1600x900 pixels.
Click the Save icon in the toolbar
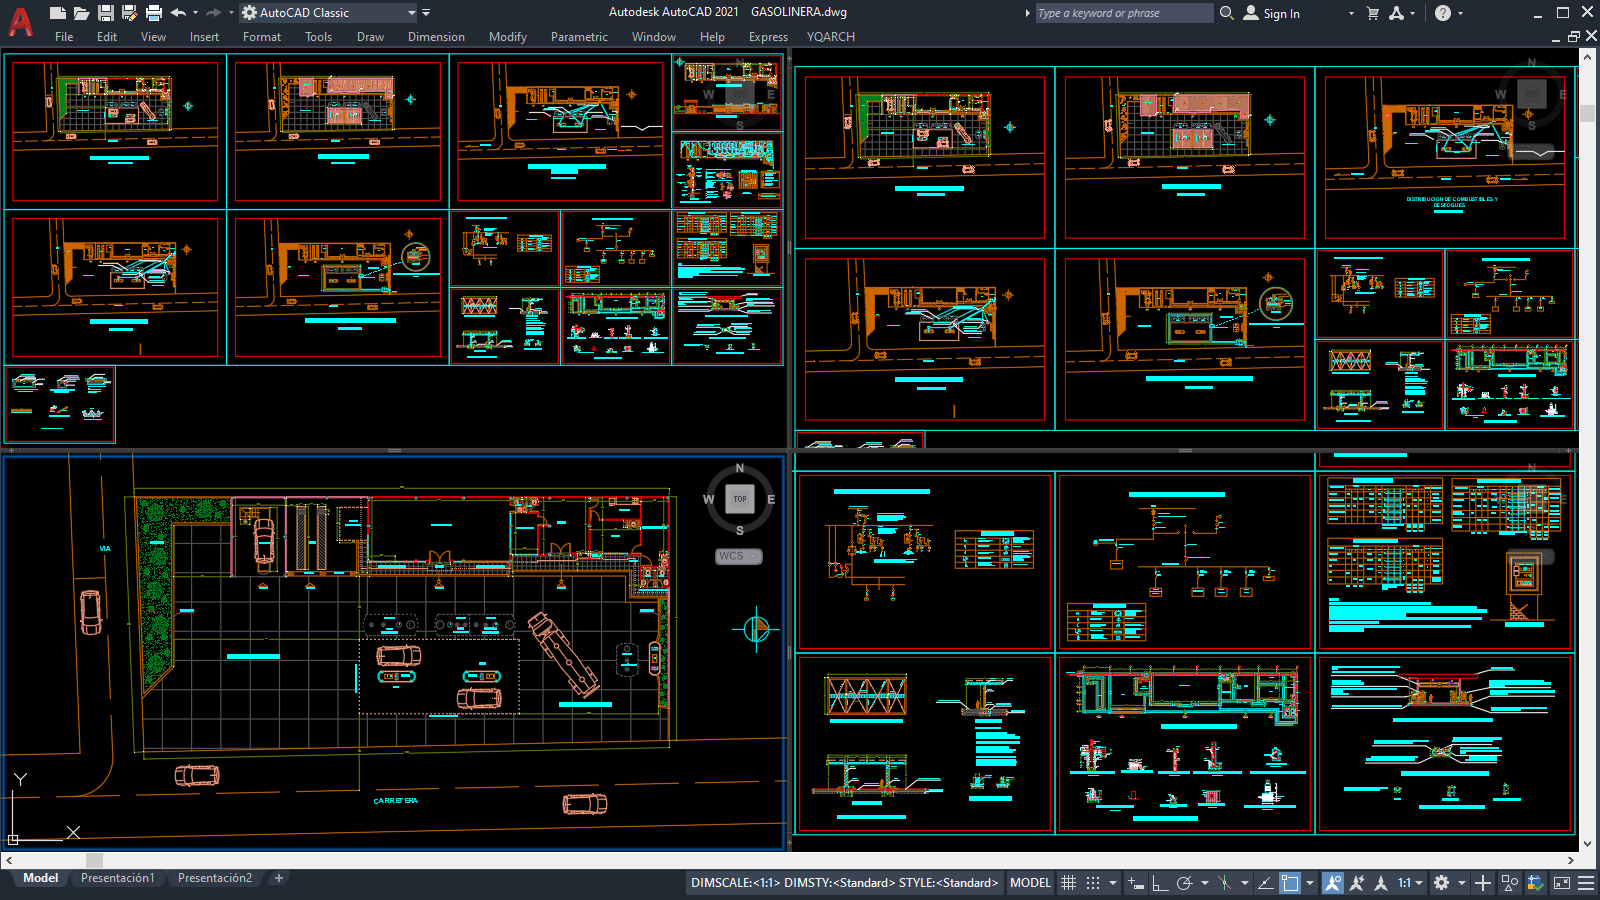point(106,12)
